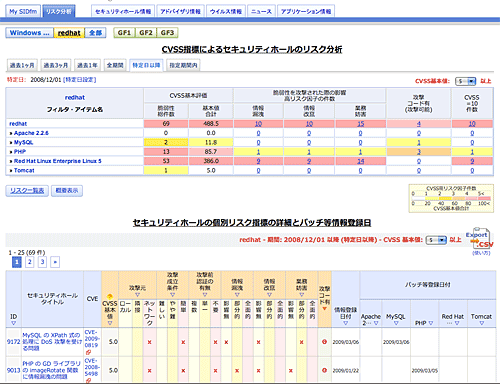Image resolution: width=500 pixels, height=384 pixels.
Task: Select the 全部 filter tab
Action: click(x=95, y=33)
